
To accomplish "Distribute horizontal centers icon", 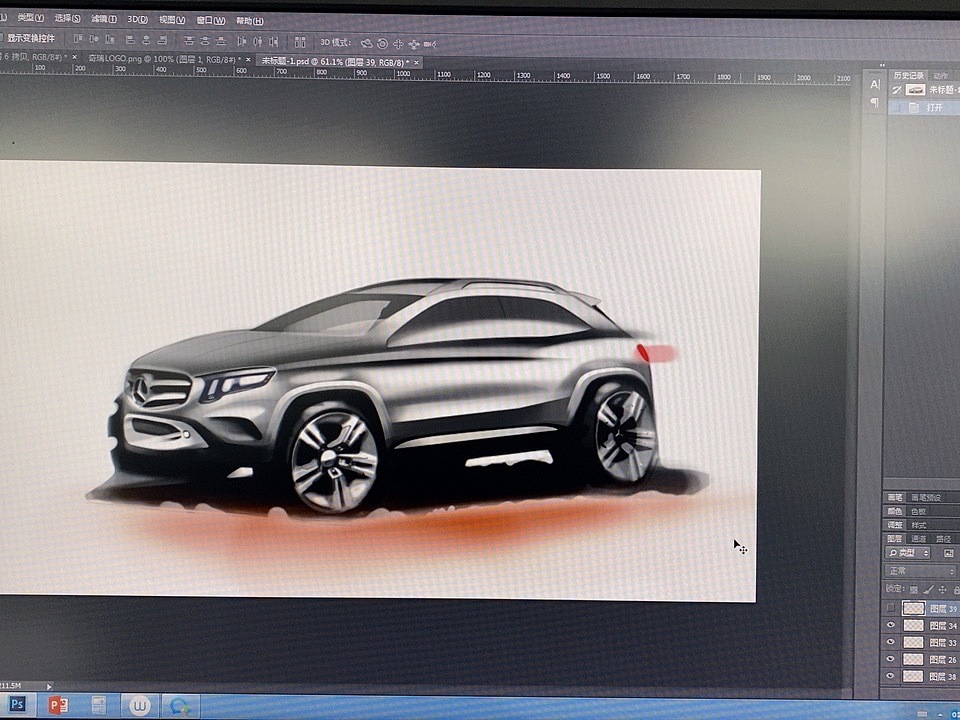I will pyautogui.click(x=258, y=42).
